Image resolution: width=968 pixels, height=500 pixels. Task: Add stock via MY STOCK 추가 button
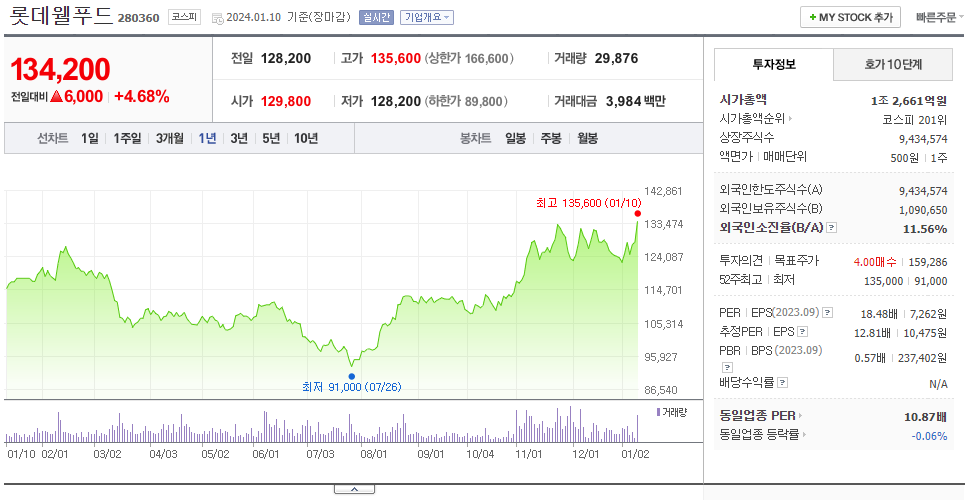(851, 17)
